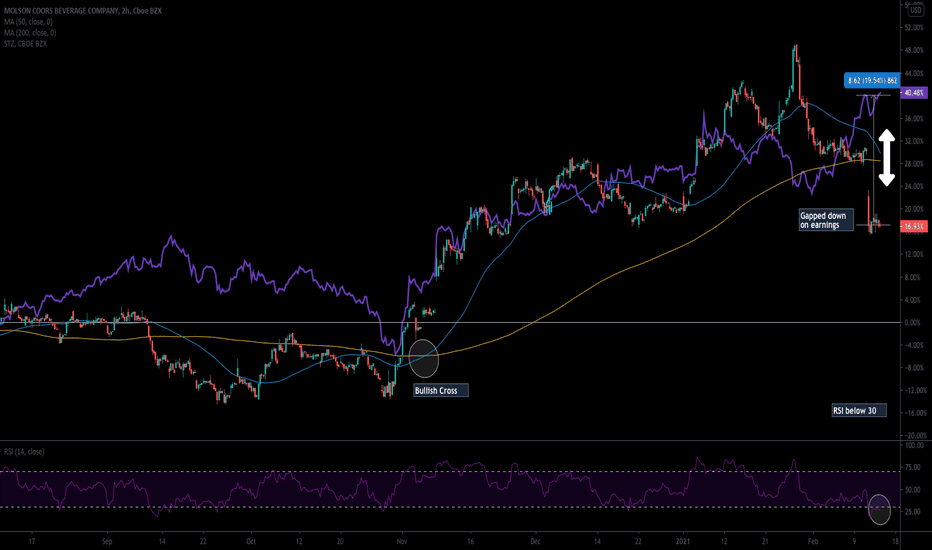Click the USD currency button

(x=915, y=10)
